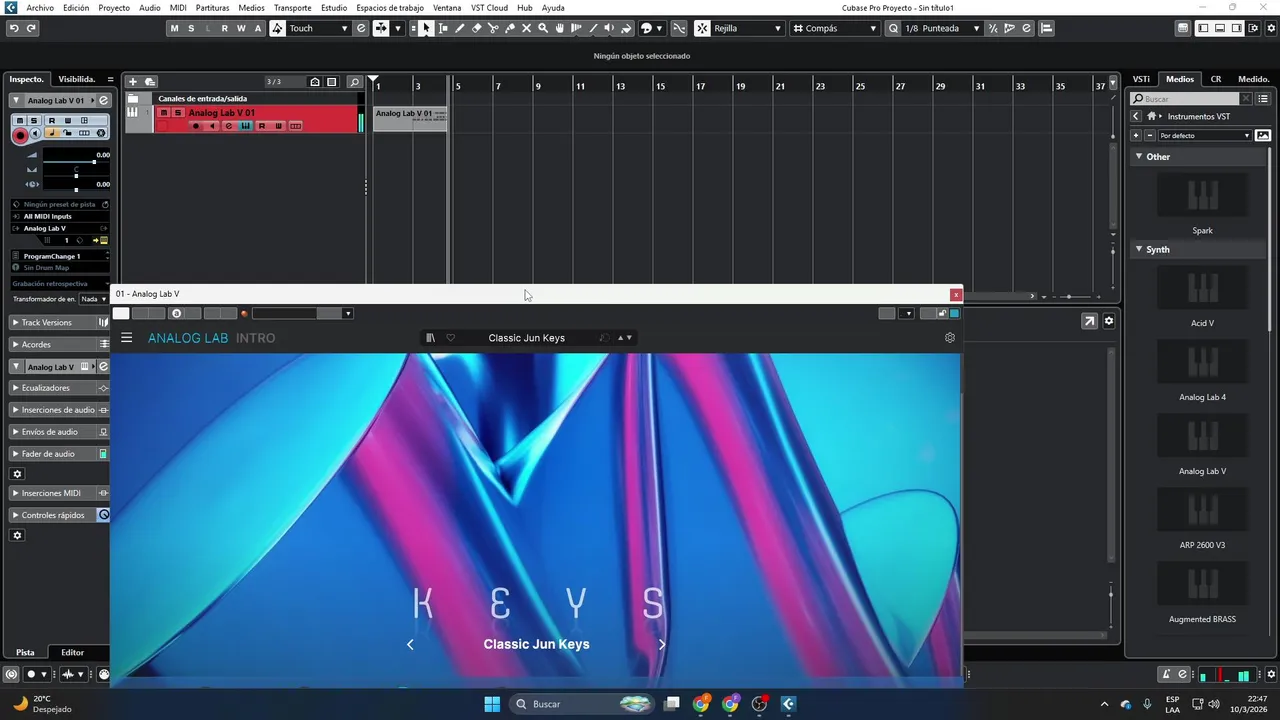The image size is (1280, 720).
Task: Click Instrumentos VST breadcrumb
Action: (1199, 117)
